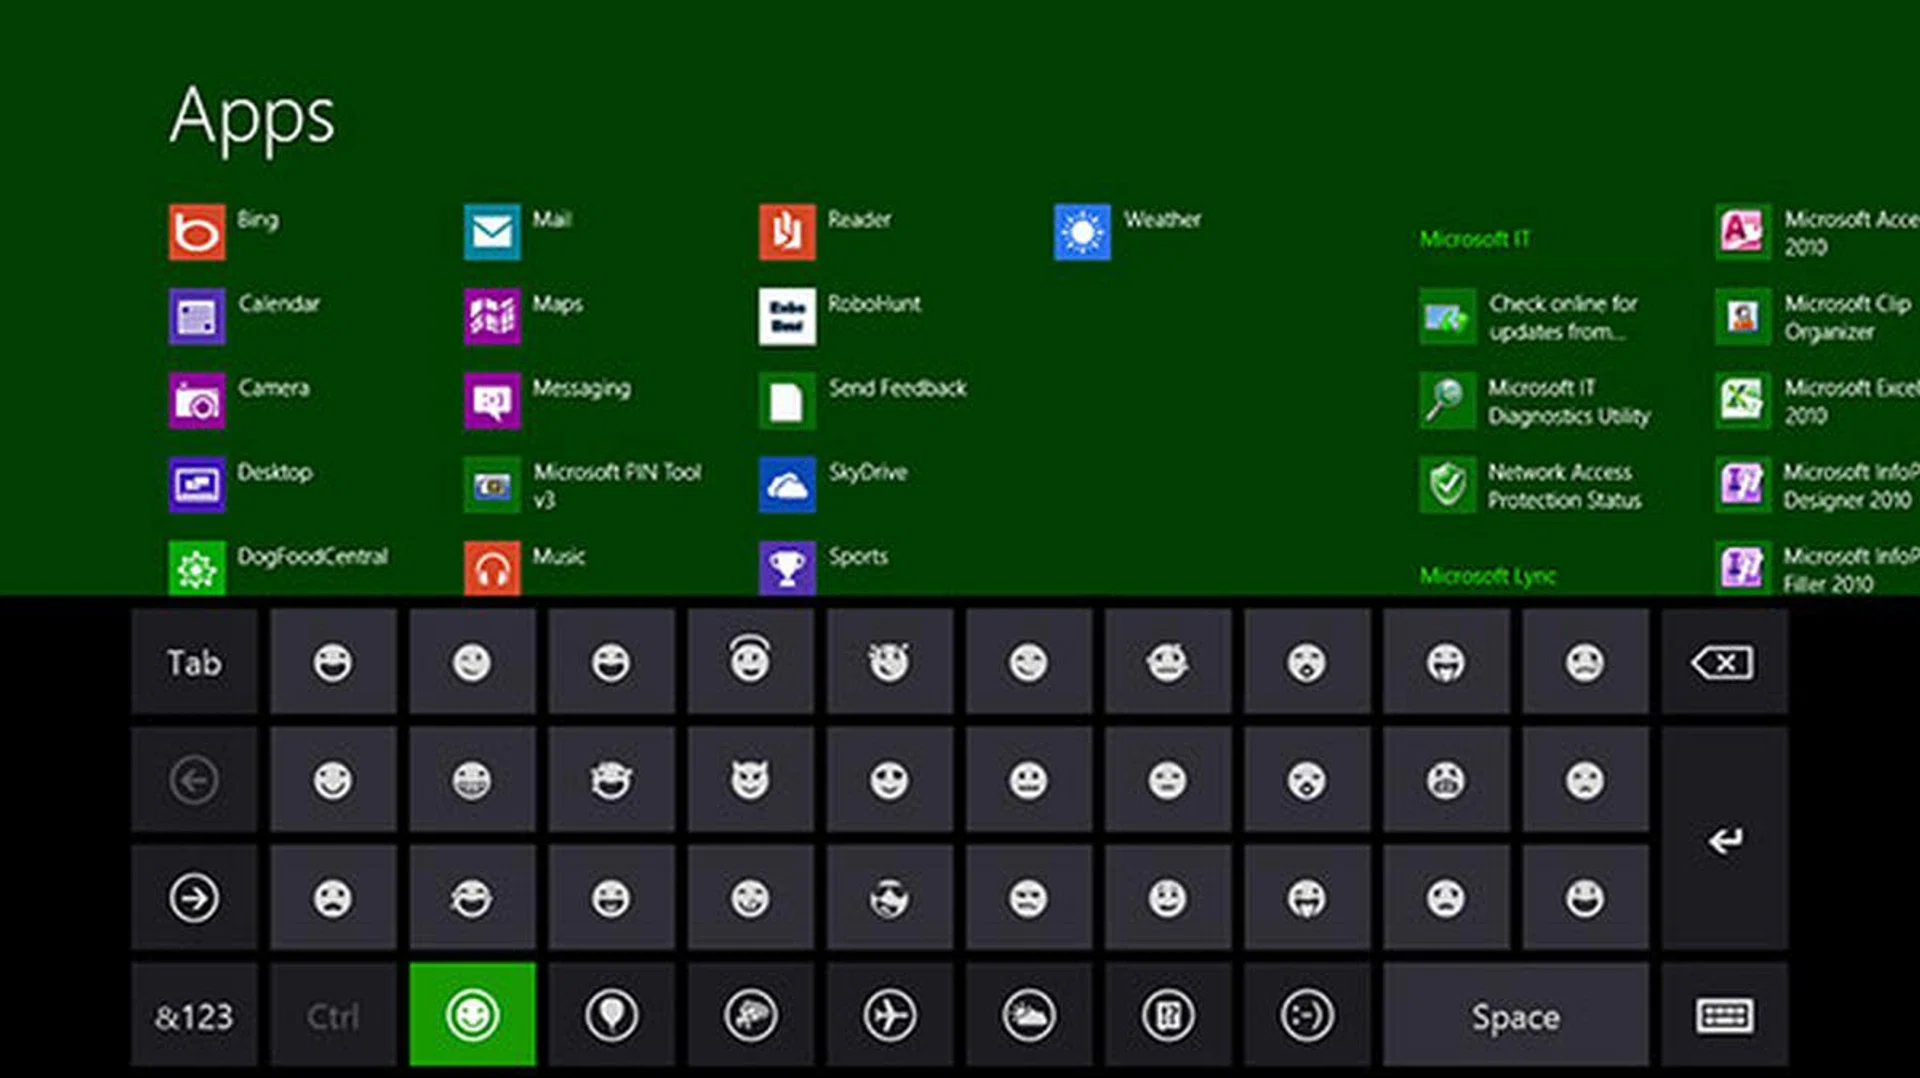This screenshot has height=1078, width=1920.
Task: Switch to the travel airplane emoji category
Action: click(889, 1015)
